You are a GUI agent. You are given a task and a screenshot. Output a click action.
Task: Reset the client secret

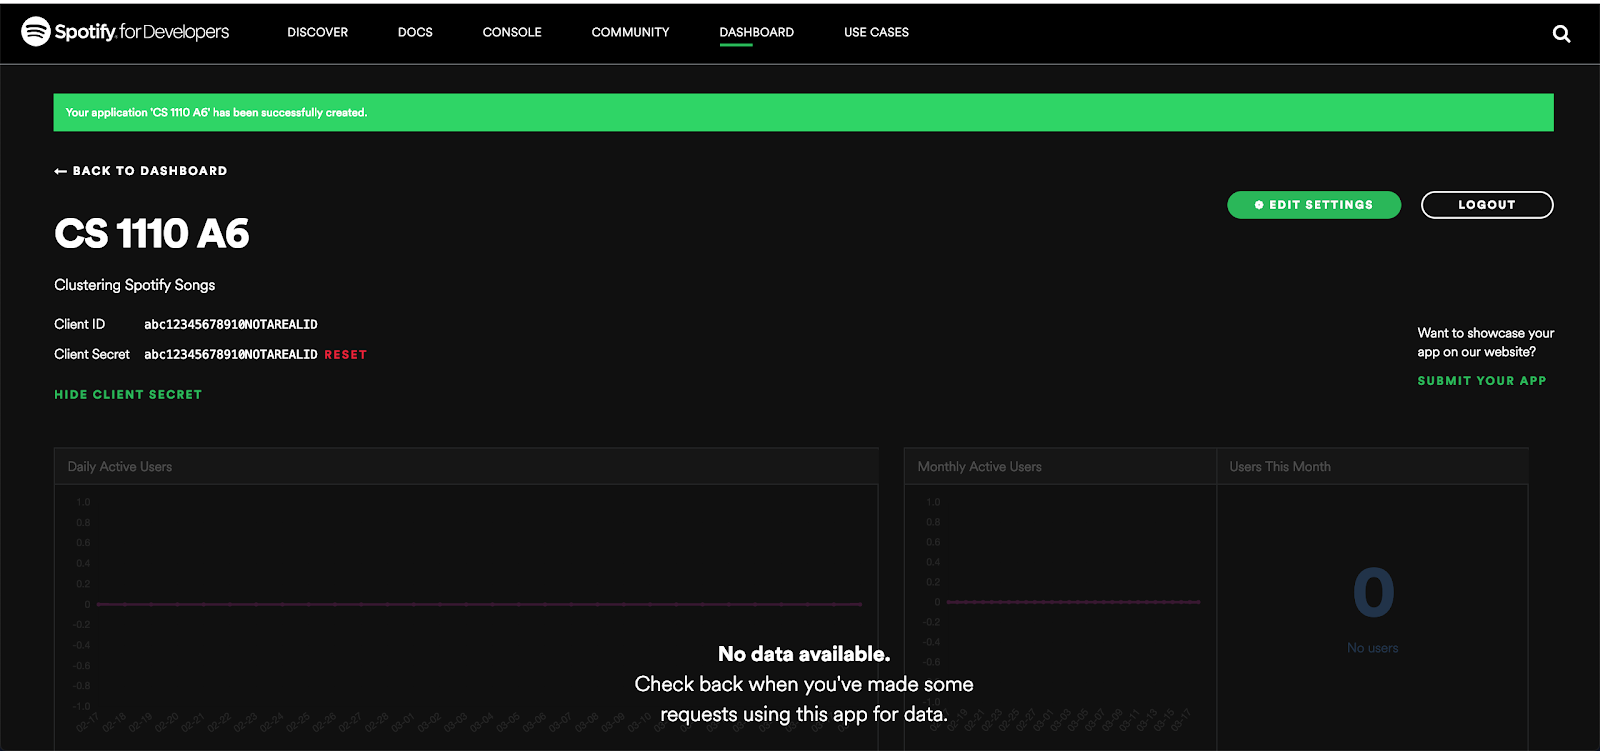(345, 355)
